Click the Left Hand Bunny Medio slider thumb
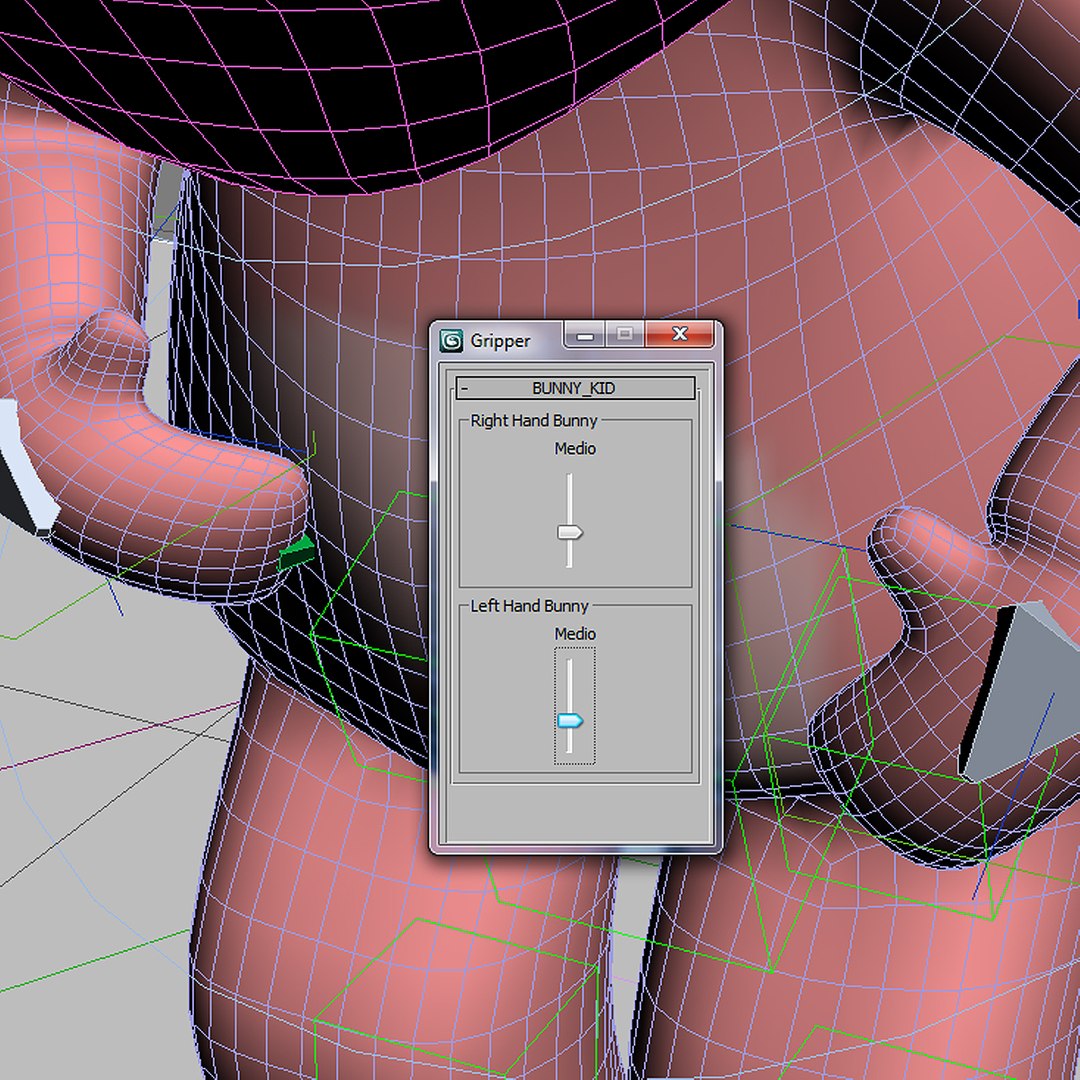 pos(570,720)
